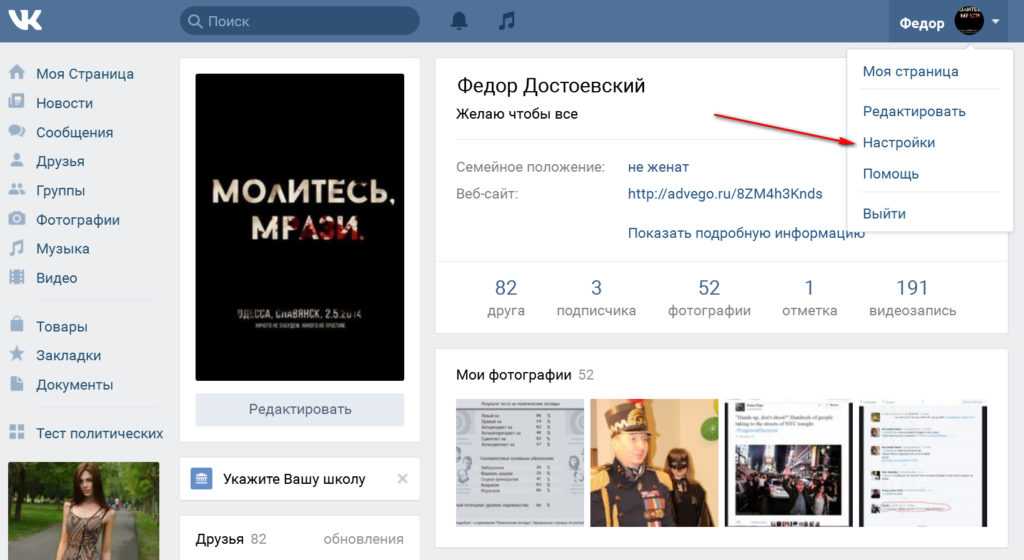The height and width of the screenshot is (560, 1024).
Task: Click the home icon beside Моя Страница
Action: [17, 72]
